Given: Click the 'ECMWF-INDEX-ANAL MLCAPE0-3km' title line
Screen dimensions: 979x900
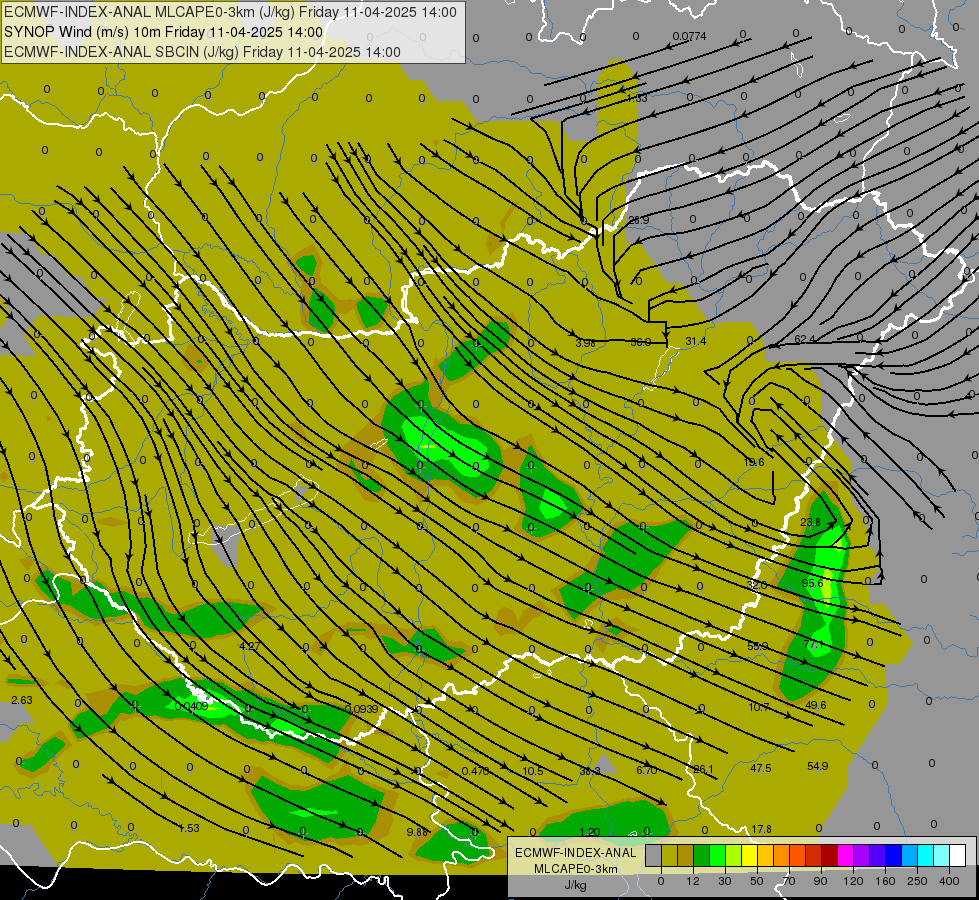Looking at the screenshot, I should pos(230,12).
